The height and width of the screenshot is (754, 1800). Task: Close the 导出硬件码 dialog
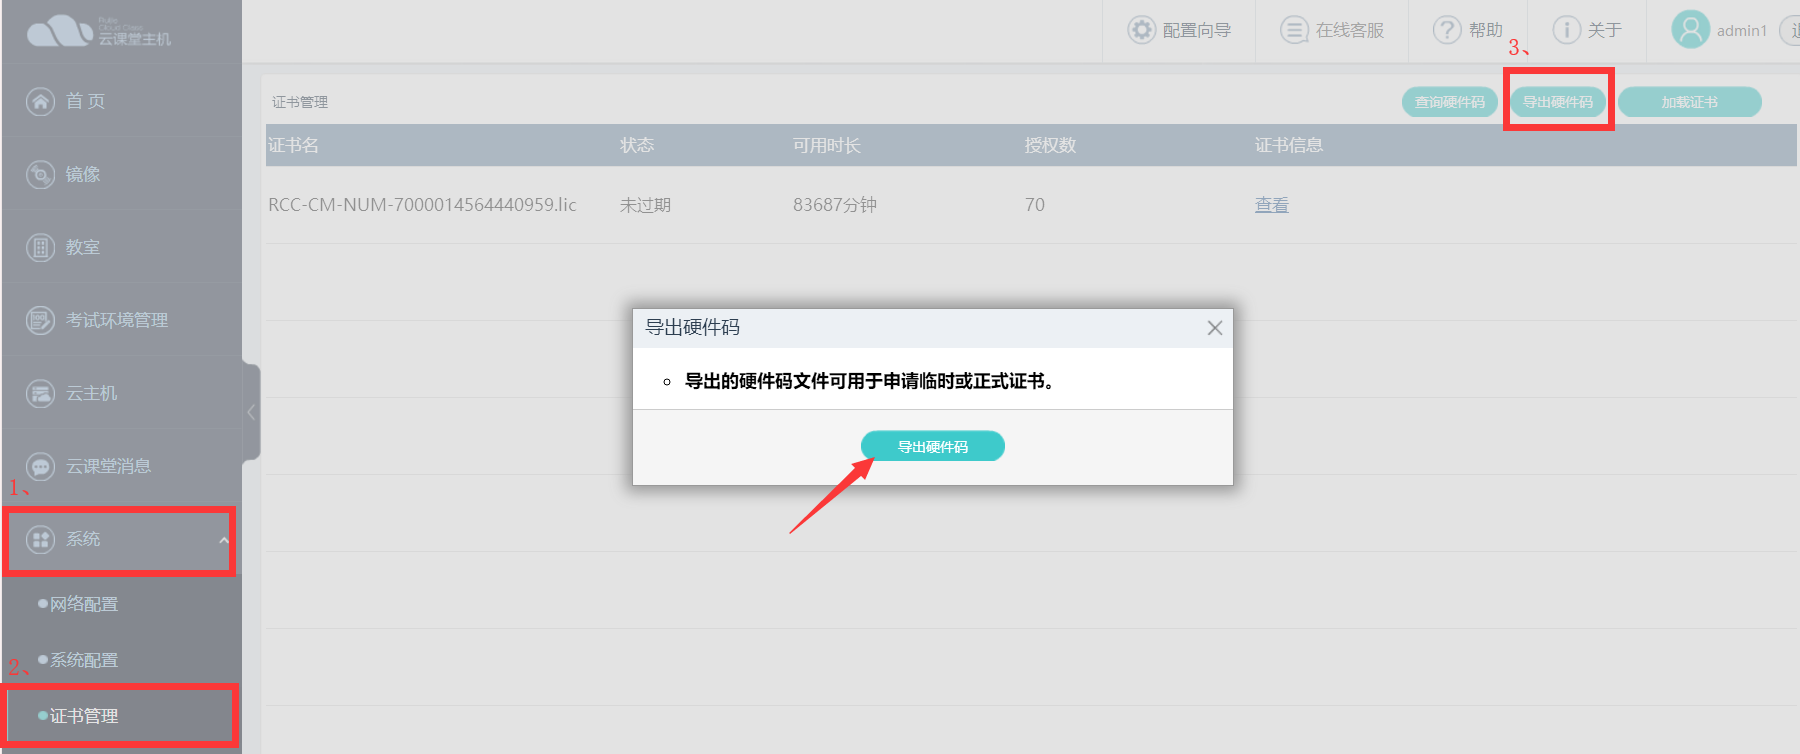pyautogui.click(x=1214, y=328)
